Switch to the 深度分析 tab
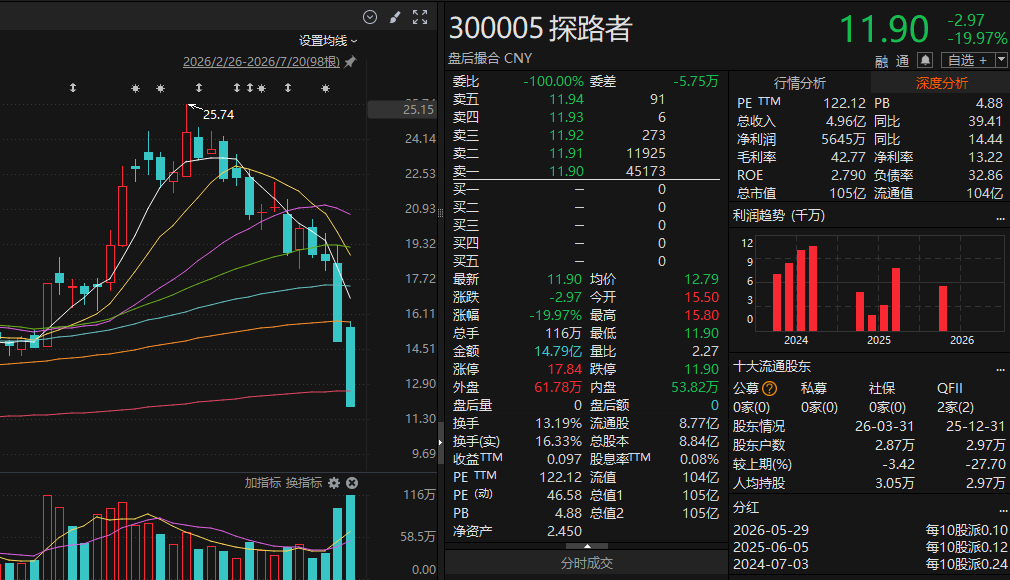Screen dimensions: 1010x580 [x=941, y=83]
